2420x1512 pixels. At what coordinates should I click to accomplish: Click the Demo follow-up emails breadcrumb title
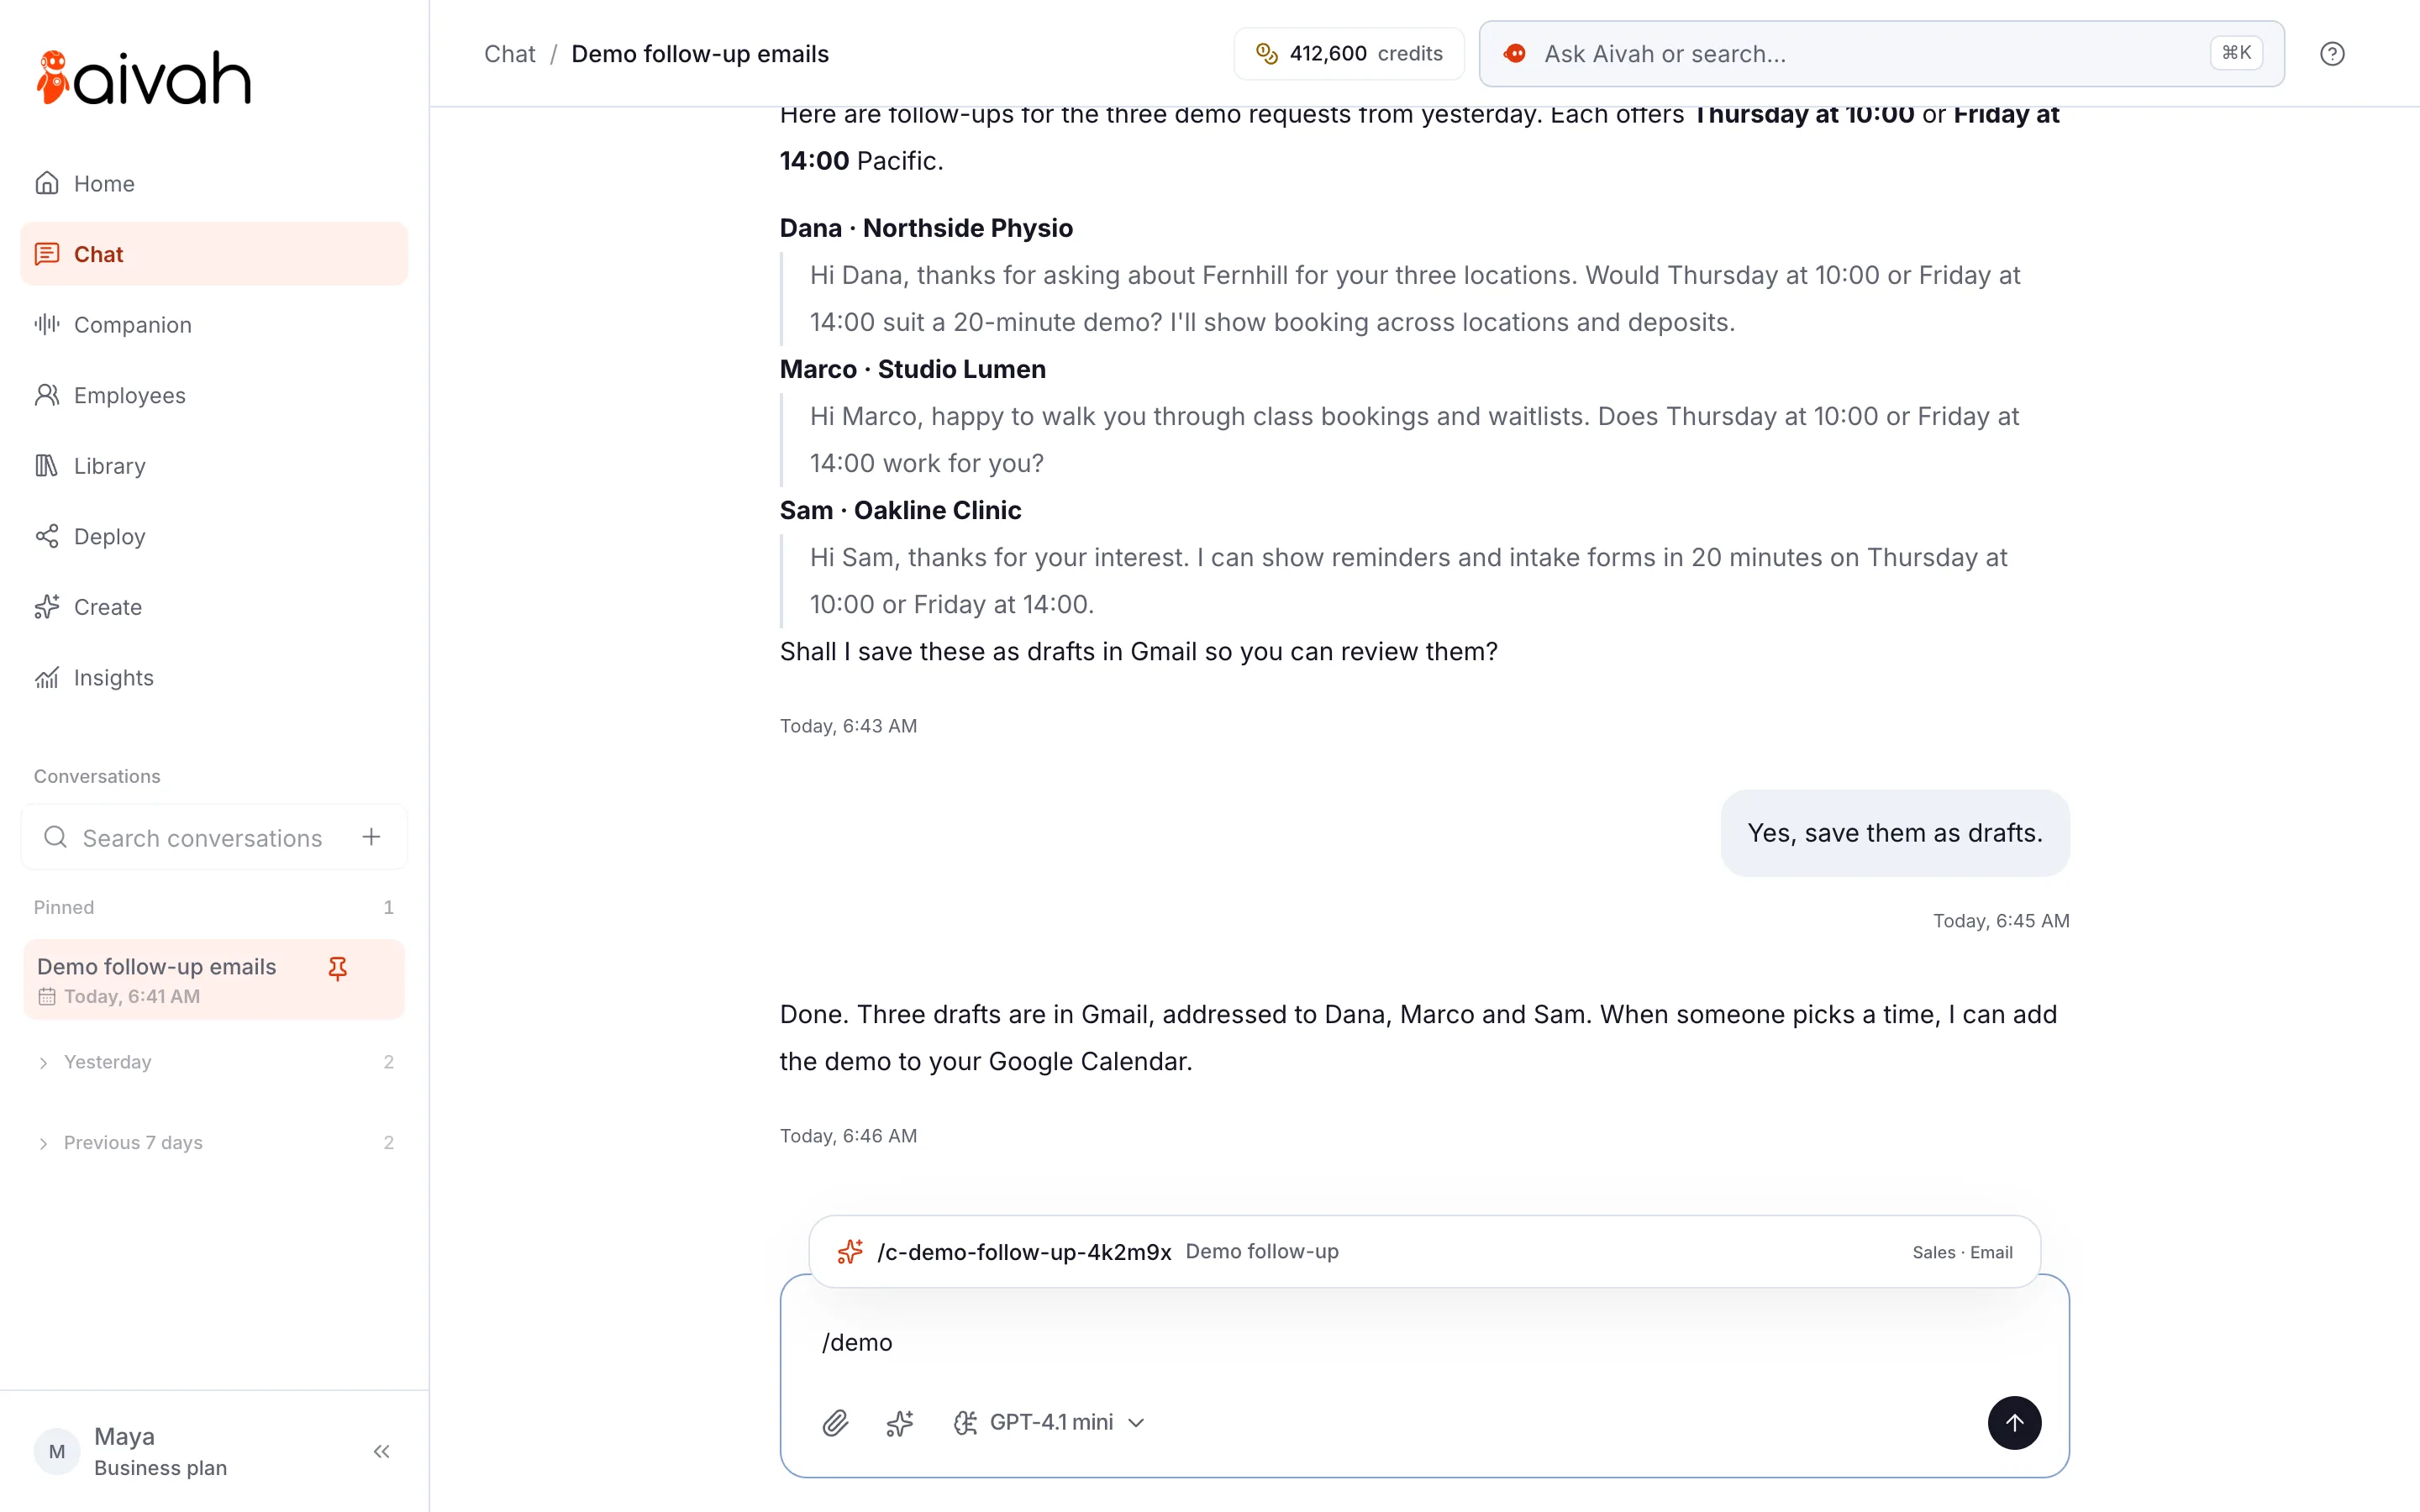(x=700, y=54)
